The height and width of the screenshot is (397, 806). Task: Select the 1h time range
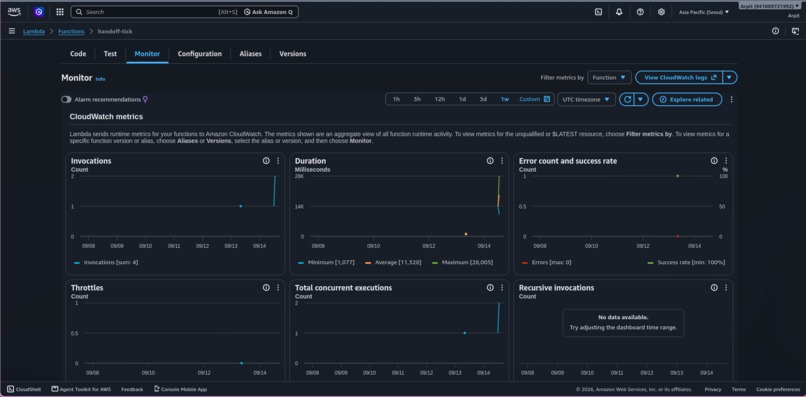(x=396, y=99)
